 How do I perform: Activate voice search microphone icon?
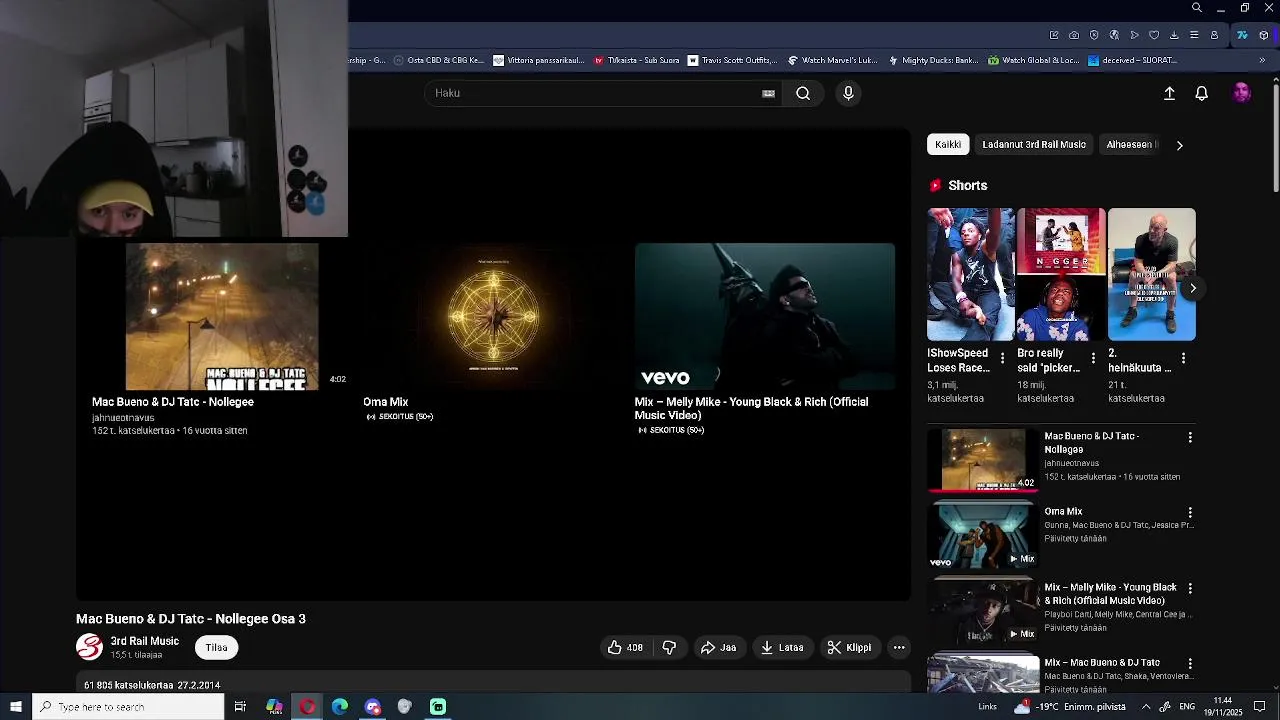coord(848,93)
